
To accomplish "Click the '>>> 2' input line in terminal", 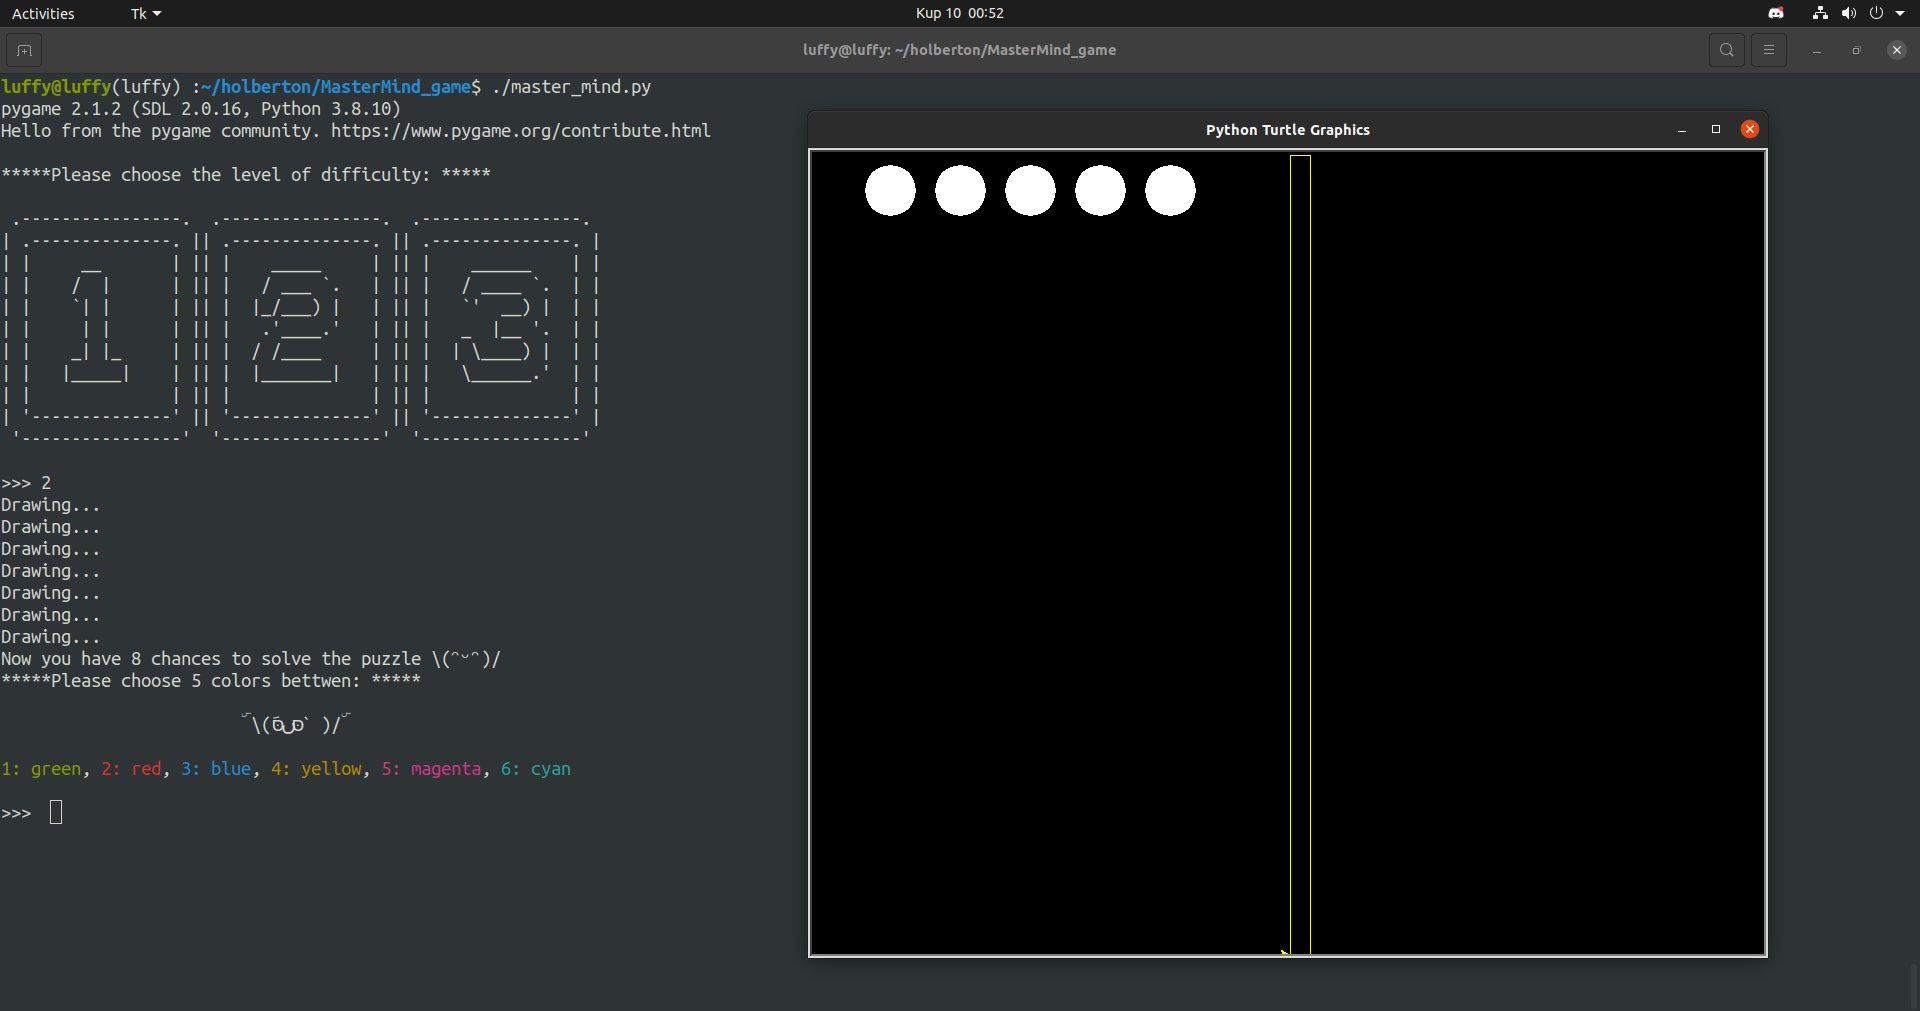I will [x=26, y=483].
